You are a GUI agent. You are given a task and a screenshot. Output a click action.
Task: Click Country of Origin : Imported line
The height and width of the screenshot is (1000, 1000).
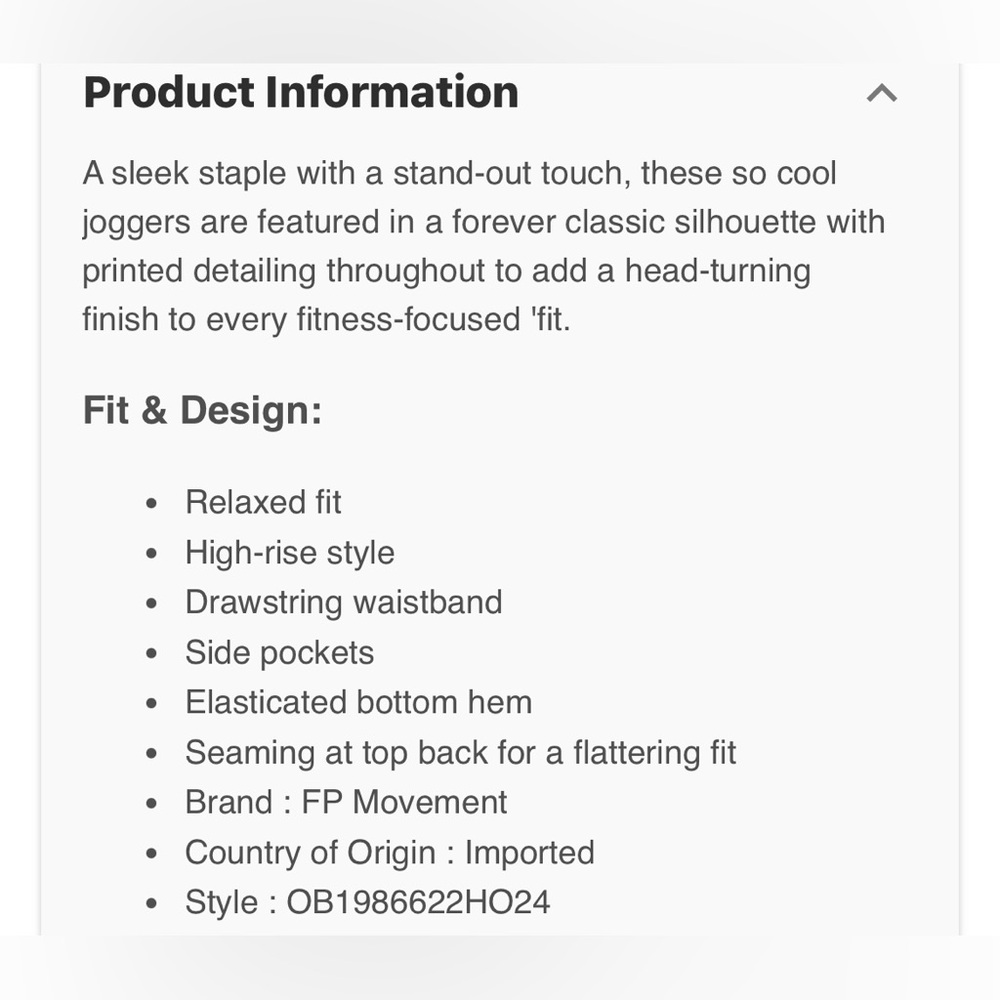(390, 853)
